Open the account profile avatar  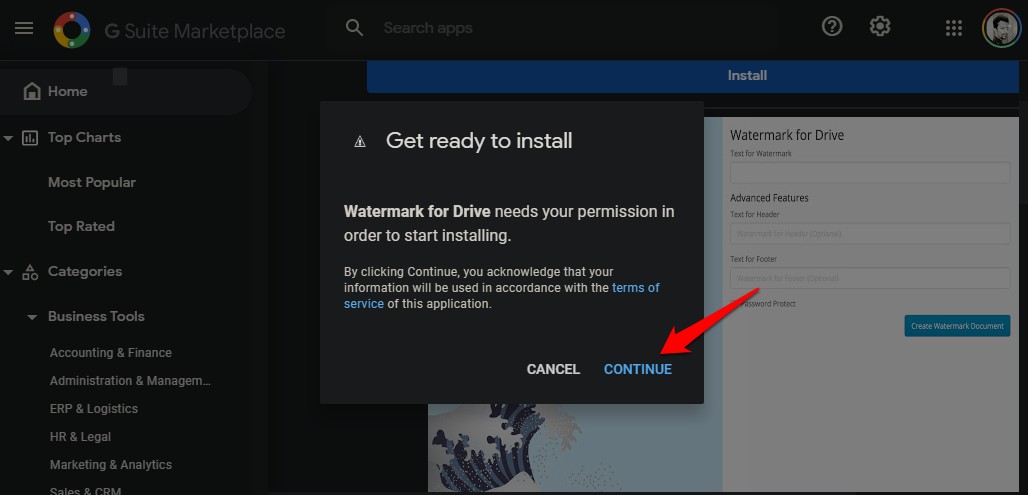tap(1001, 28)
